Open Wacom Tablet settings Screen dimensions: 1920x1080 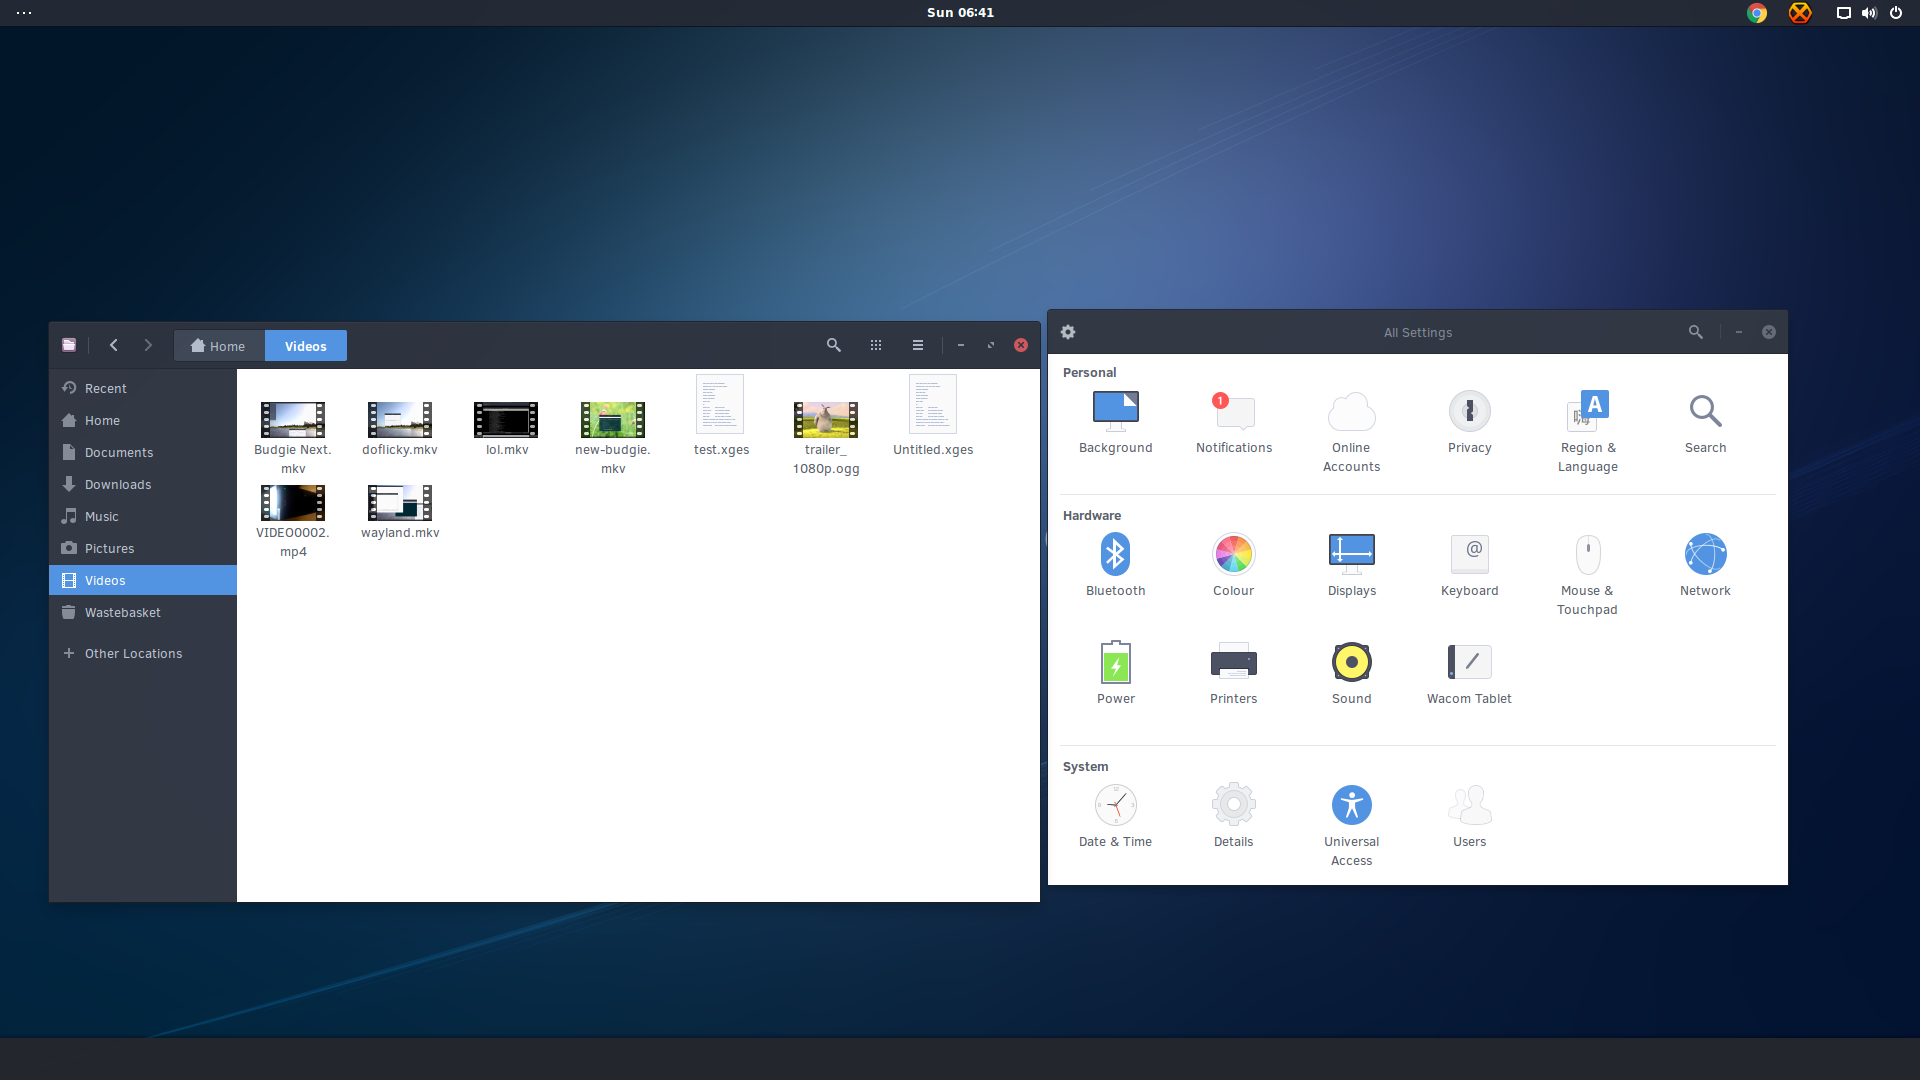point(1469,674)
